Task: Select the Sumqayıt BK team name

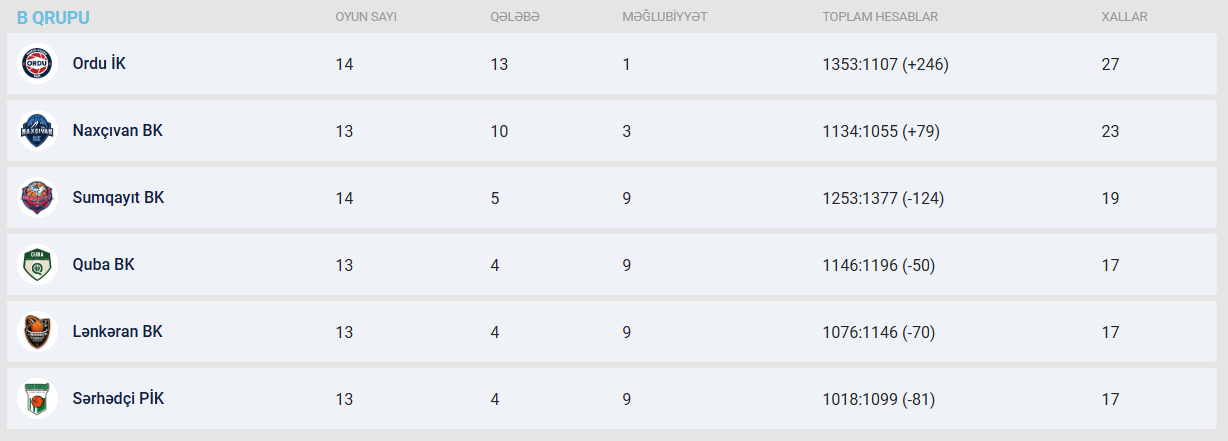Action: (118, 198)
